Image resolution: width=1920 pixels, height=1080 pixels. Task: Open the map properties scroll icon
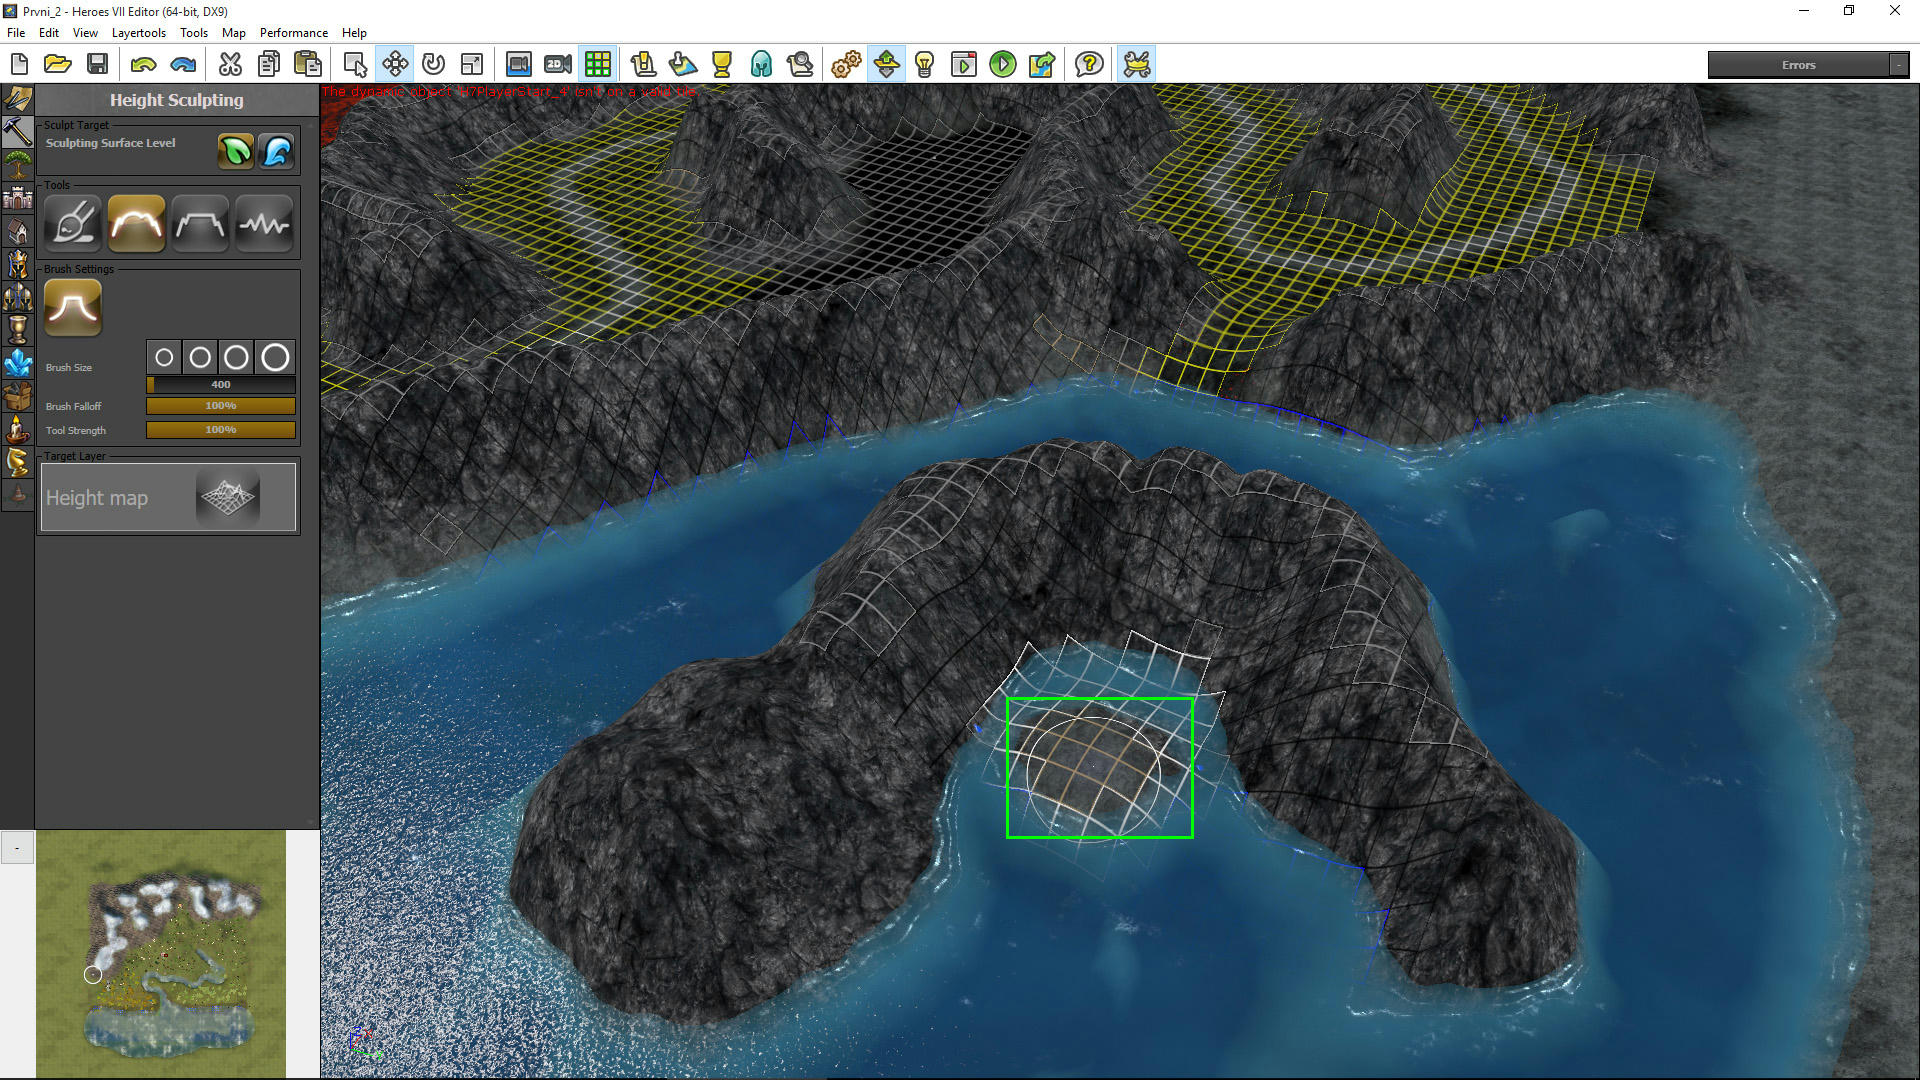643,65
